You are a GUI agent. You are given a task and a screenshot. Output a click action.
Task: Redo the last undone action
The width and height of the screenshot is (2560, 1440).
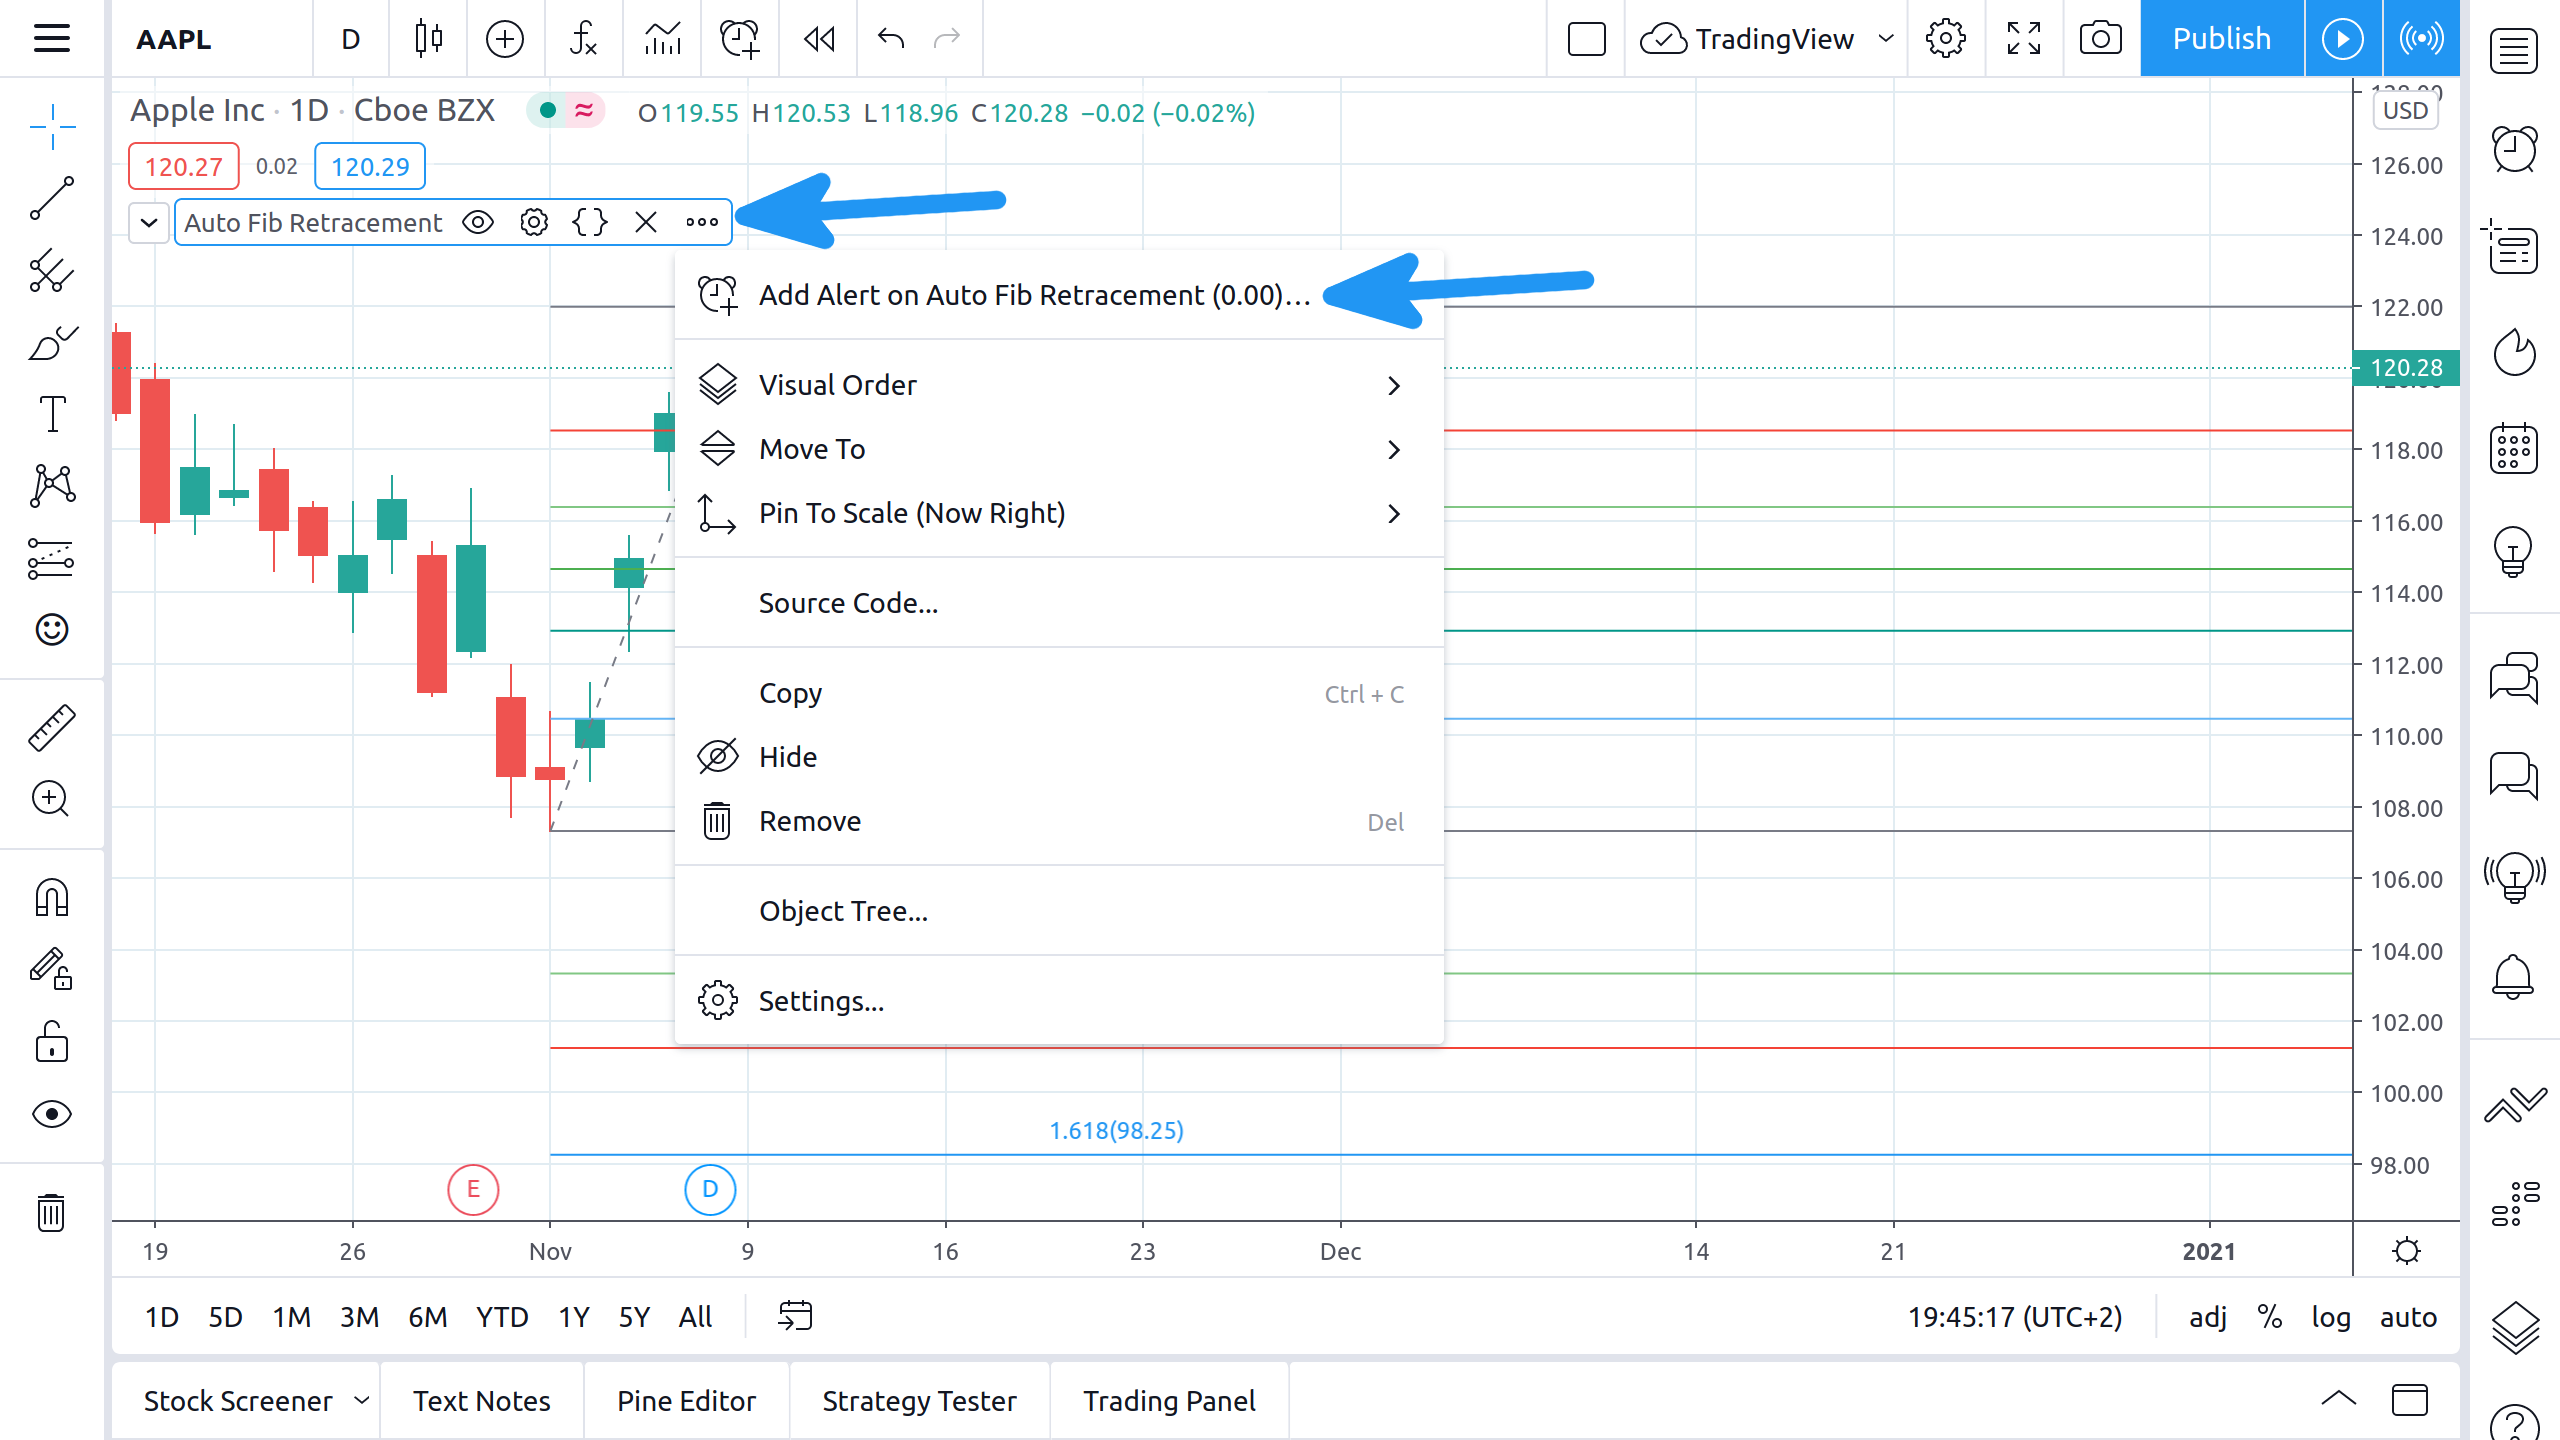click(x=946, y=39)
